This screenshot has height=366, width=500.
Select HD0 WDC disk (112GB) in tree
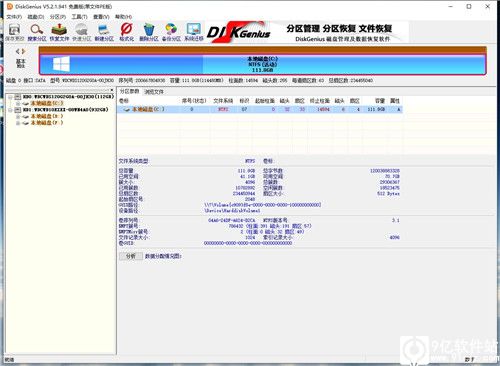click(x=68, y=97)
